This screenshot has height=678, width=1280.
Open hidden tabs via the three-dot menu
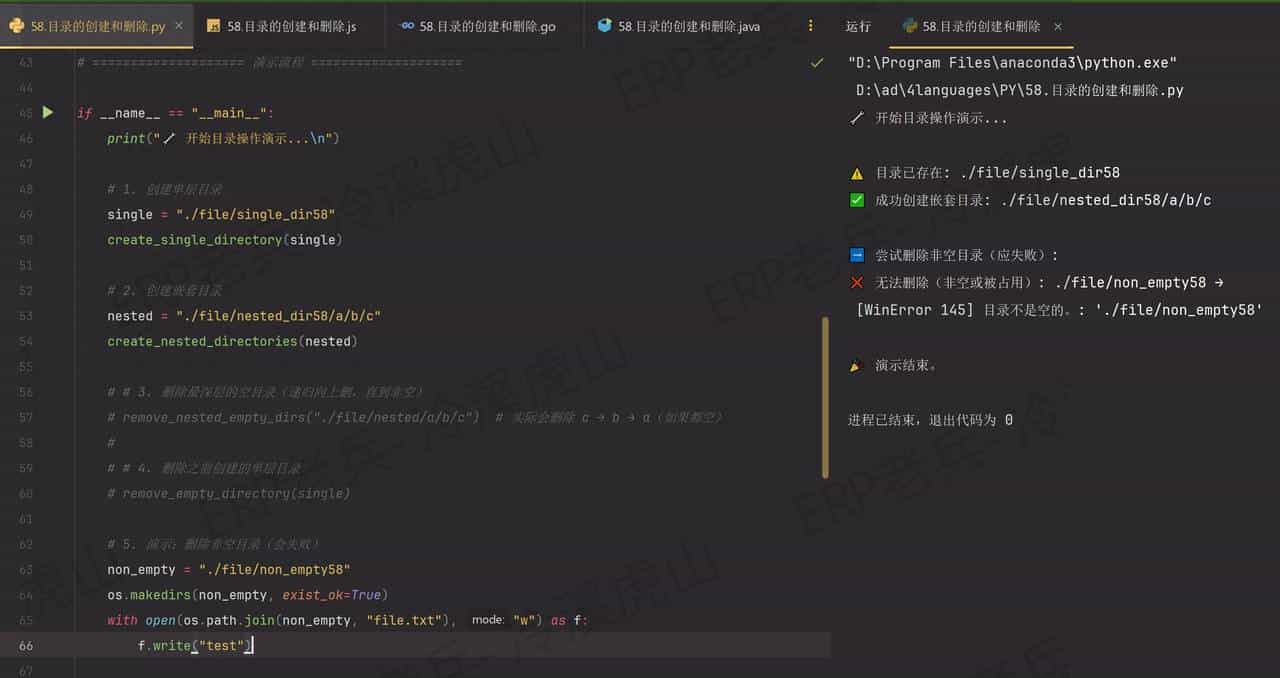pos(811,26)
